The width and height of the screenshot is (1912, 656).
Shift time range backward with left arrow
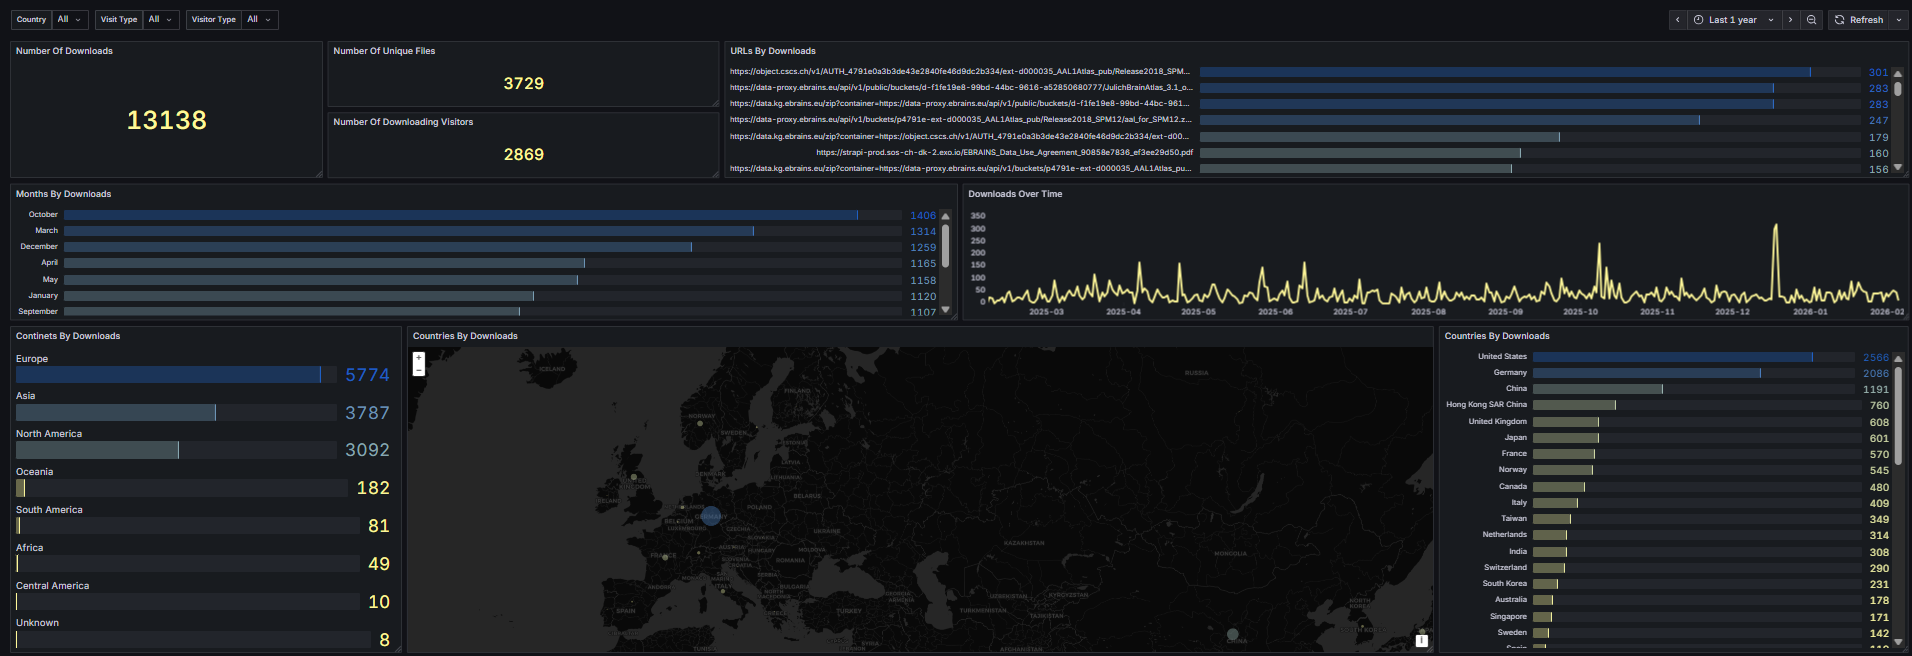[x=1677, y=20]
